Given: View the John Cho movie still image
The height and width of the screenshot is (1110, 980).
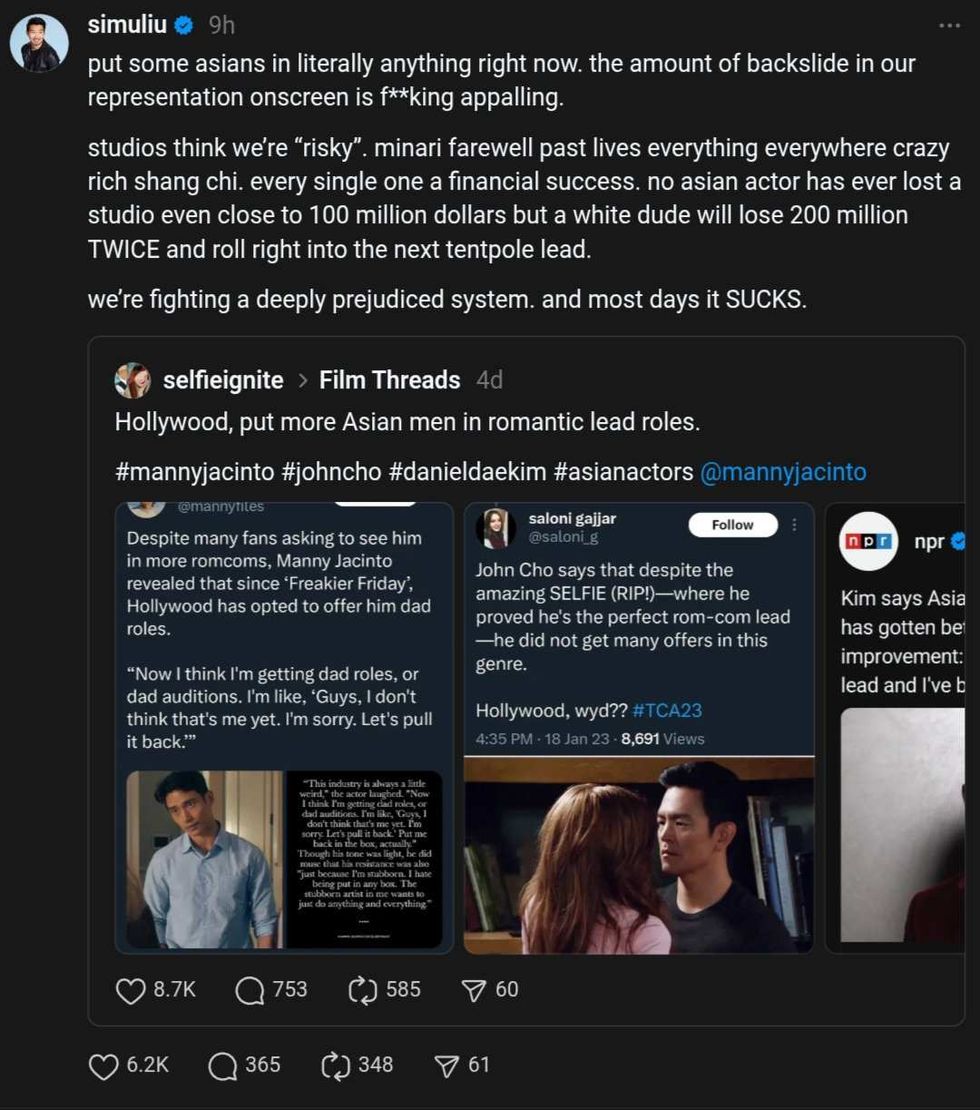Looking at the screenshot, I should coord(640,860).
